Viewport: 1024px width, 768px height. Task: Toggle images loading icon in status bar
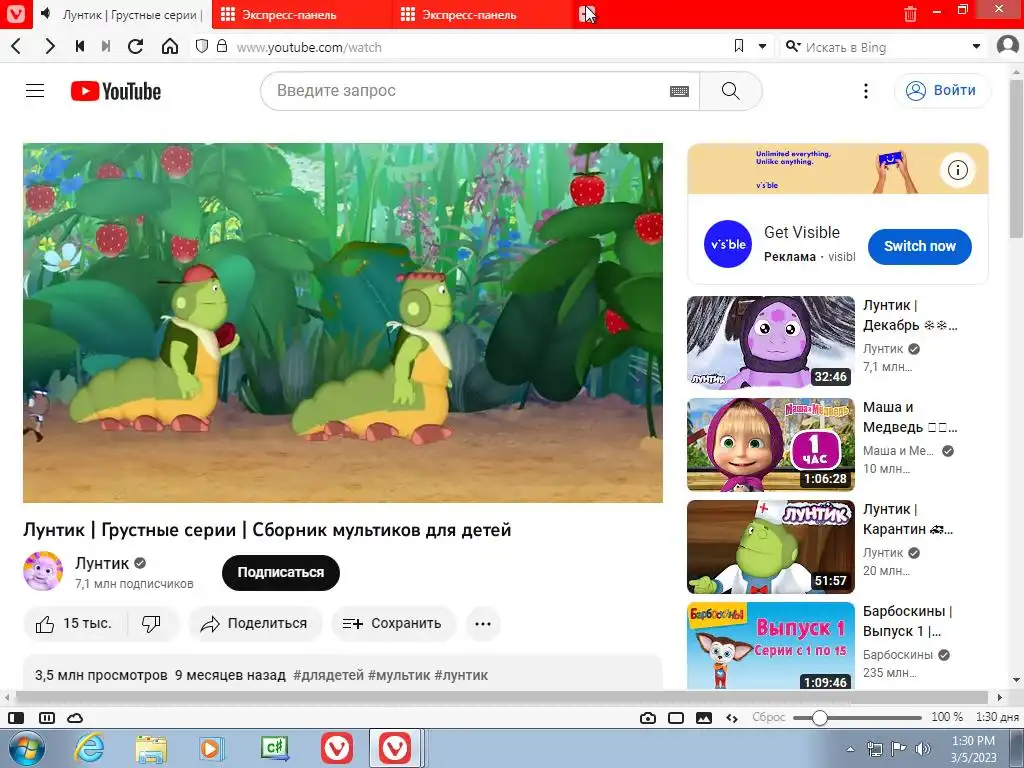(704, 718)
